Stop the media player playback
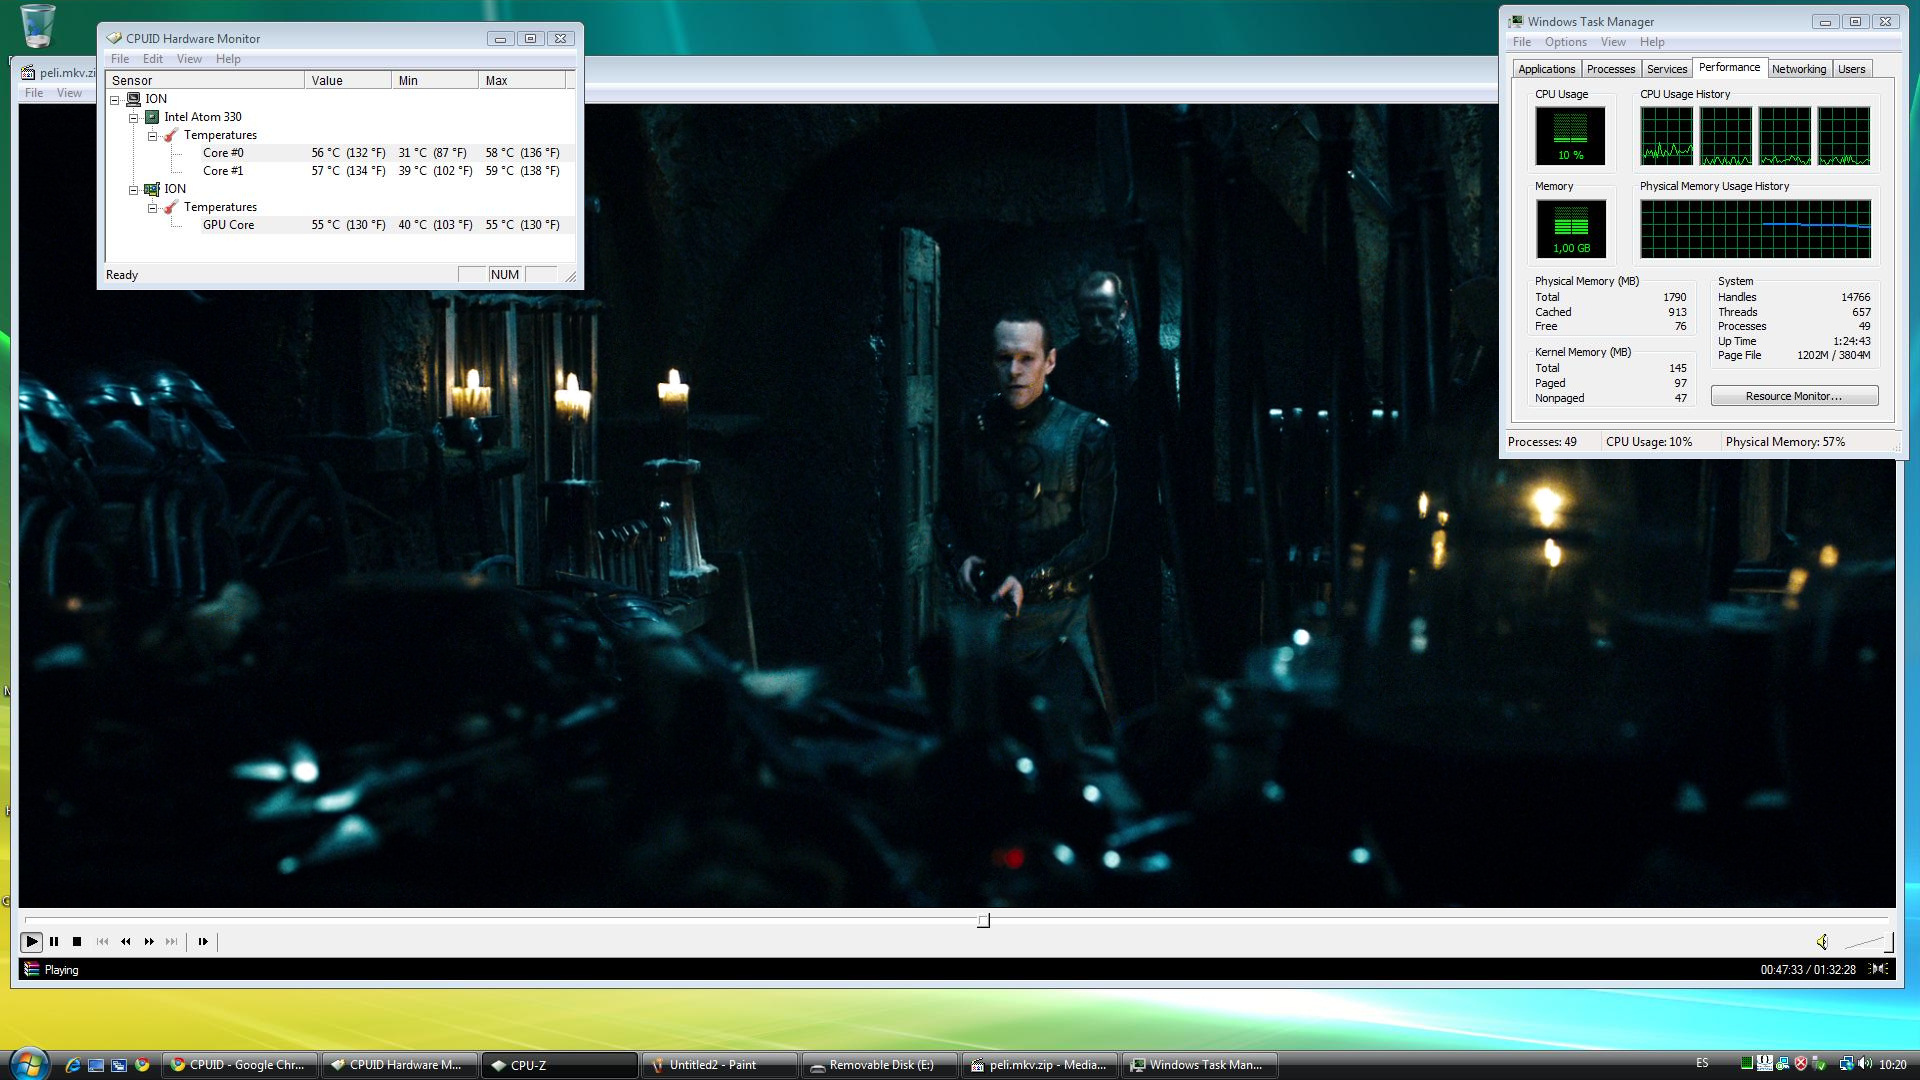Viewport: 1920px width, 1080px height. pyautogui.click(x=77, y=941)
